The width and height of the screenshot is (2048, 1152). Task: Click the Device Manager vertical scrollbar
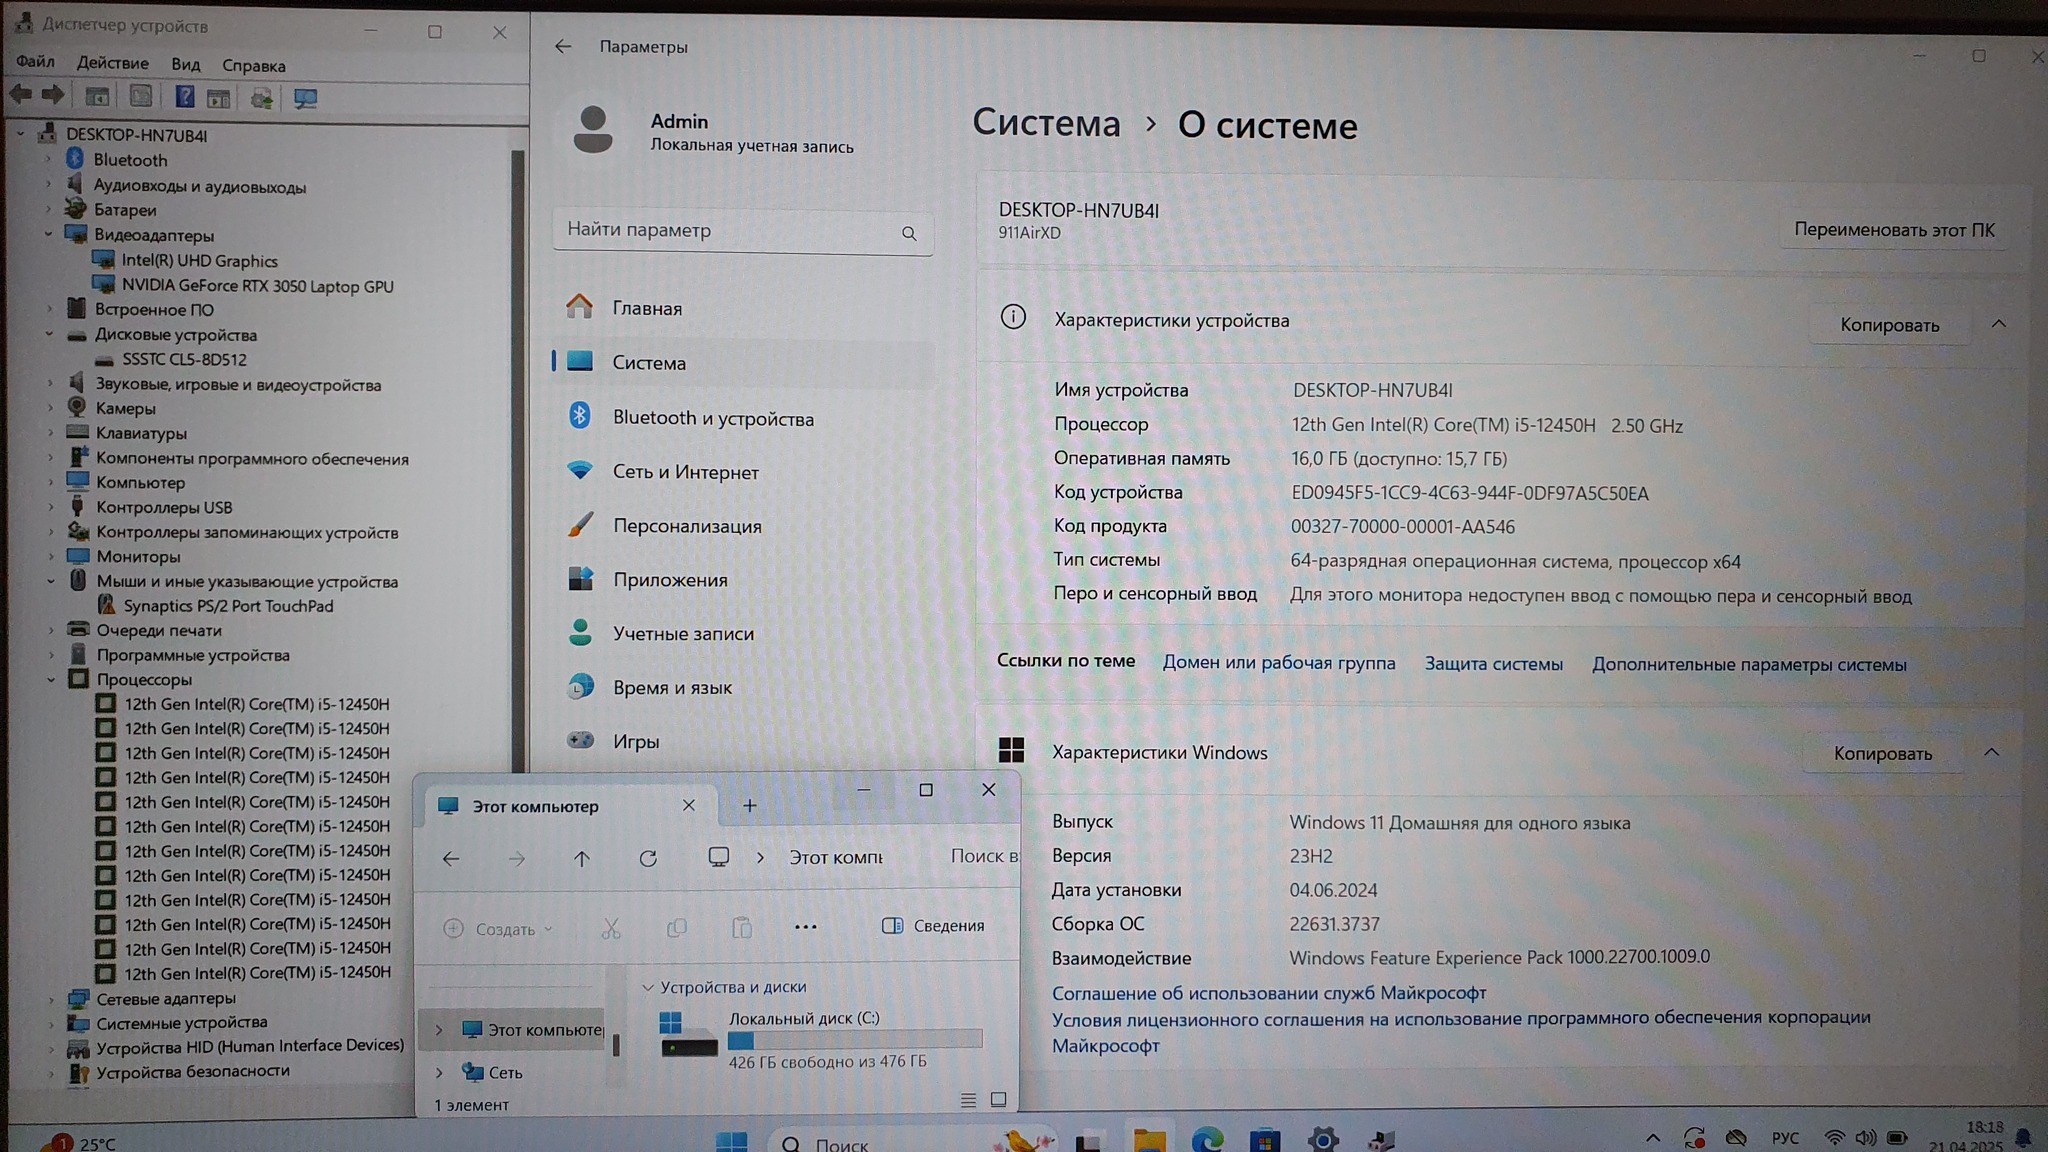tap(517, 450)
